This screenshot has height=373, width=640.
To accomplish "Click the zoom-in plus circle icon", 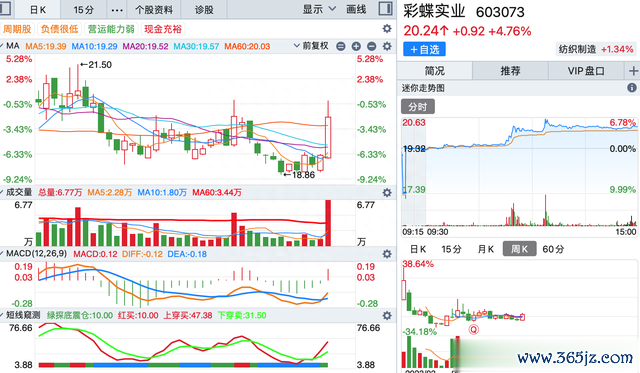I will click(x=356, y=46).
